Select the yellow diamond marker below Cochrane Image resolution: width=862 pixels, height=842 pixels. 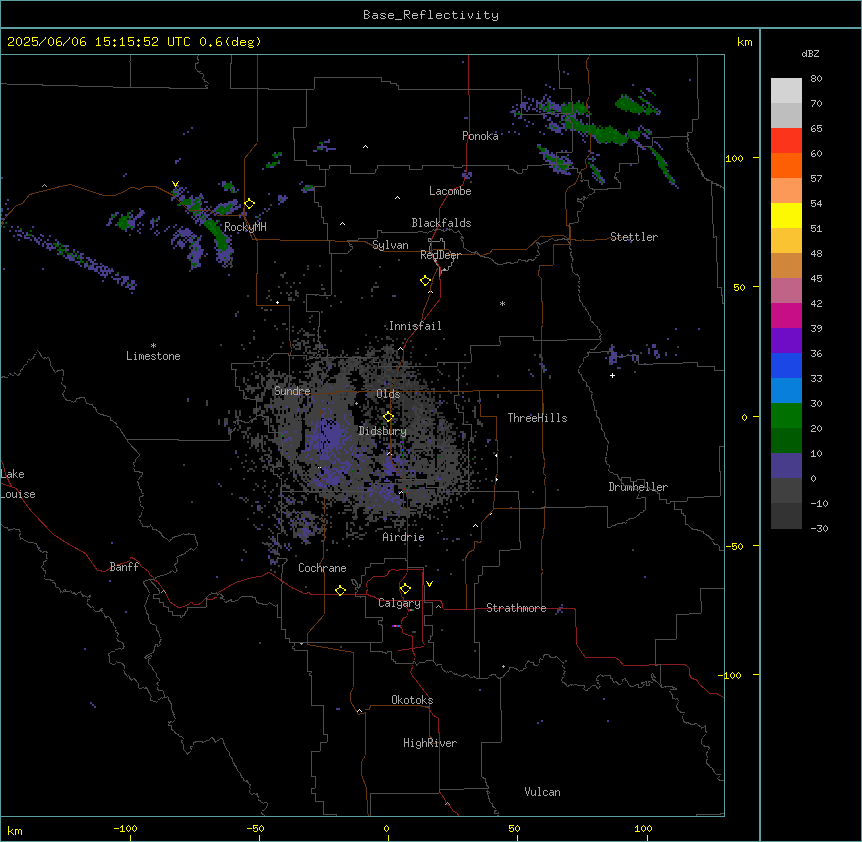(x=340, y=590)
